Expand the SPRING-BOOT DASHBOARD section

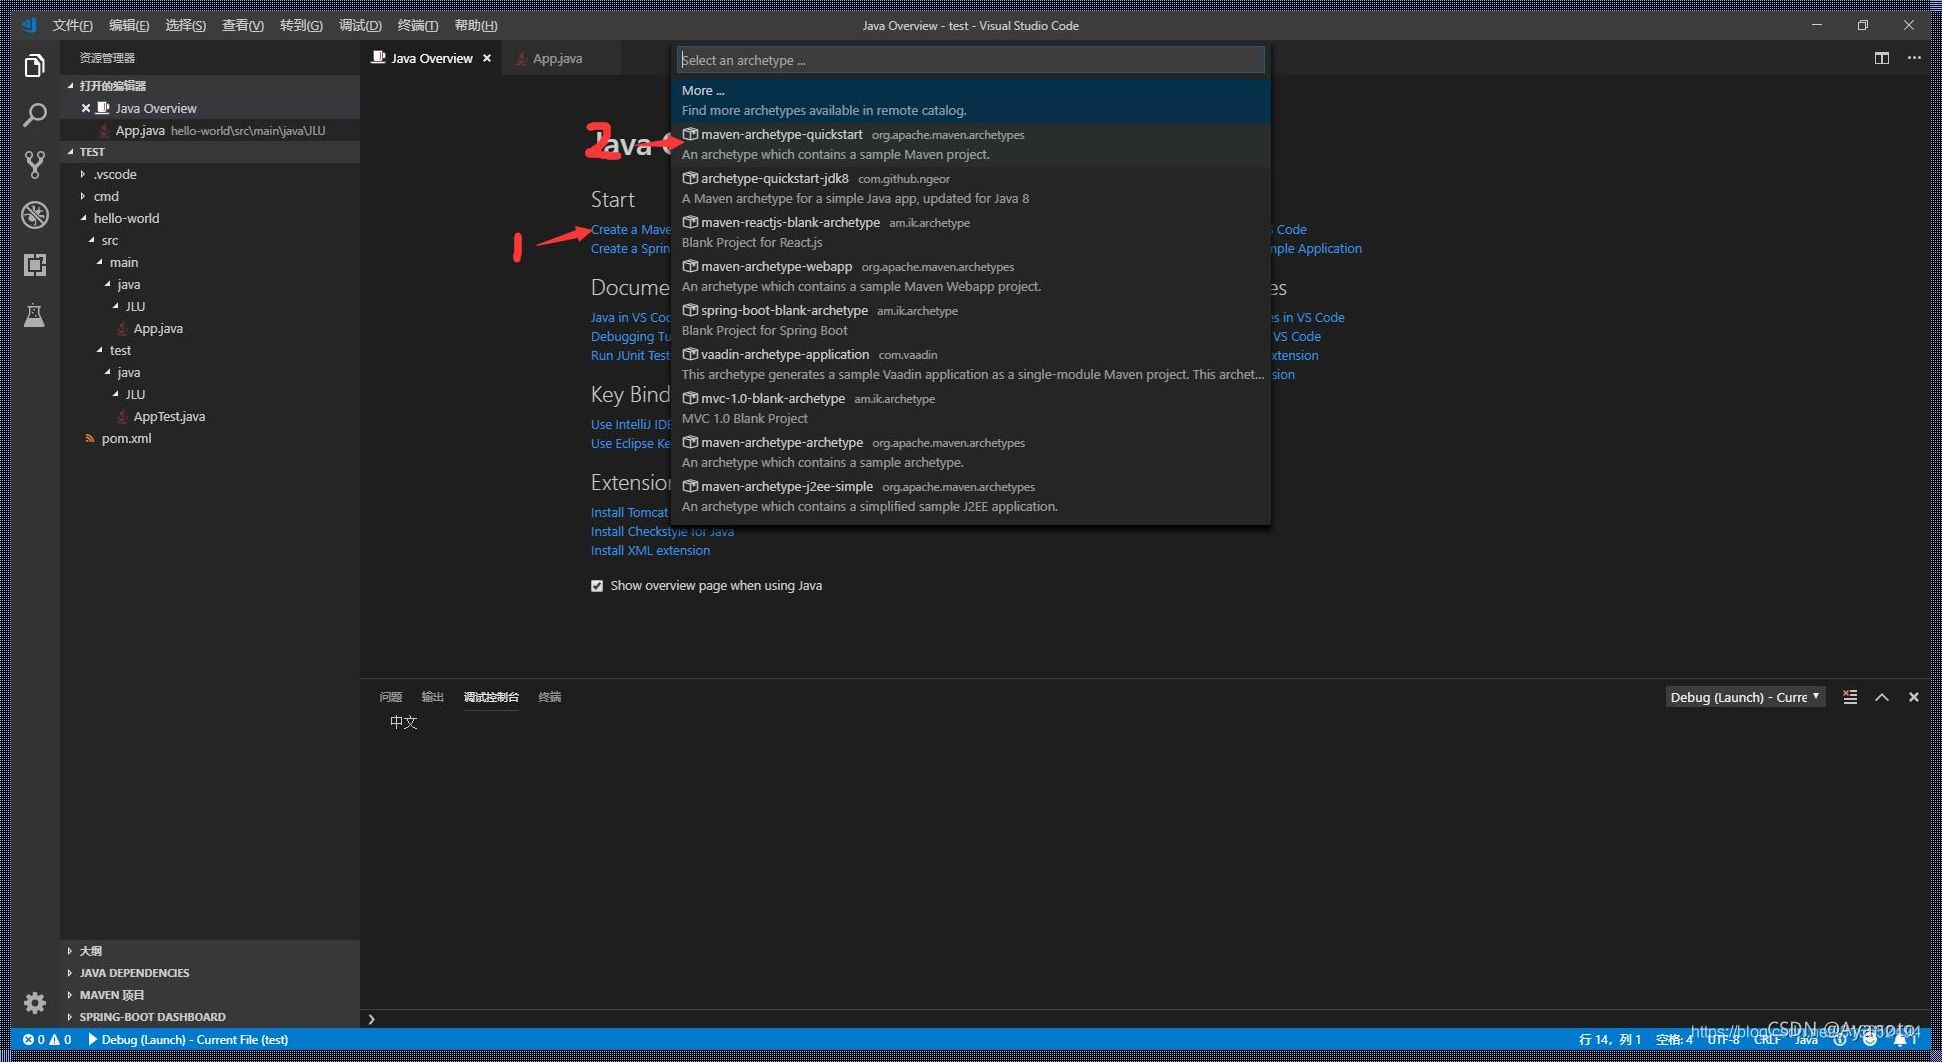coord(210,1017)
